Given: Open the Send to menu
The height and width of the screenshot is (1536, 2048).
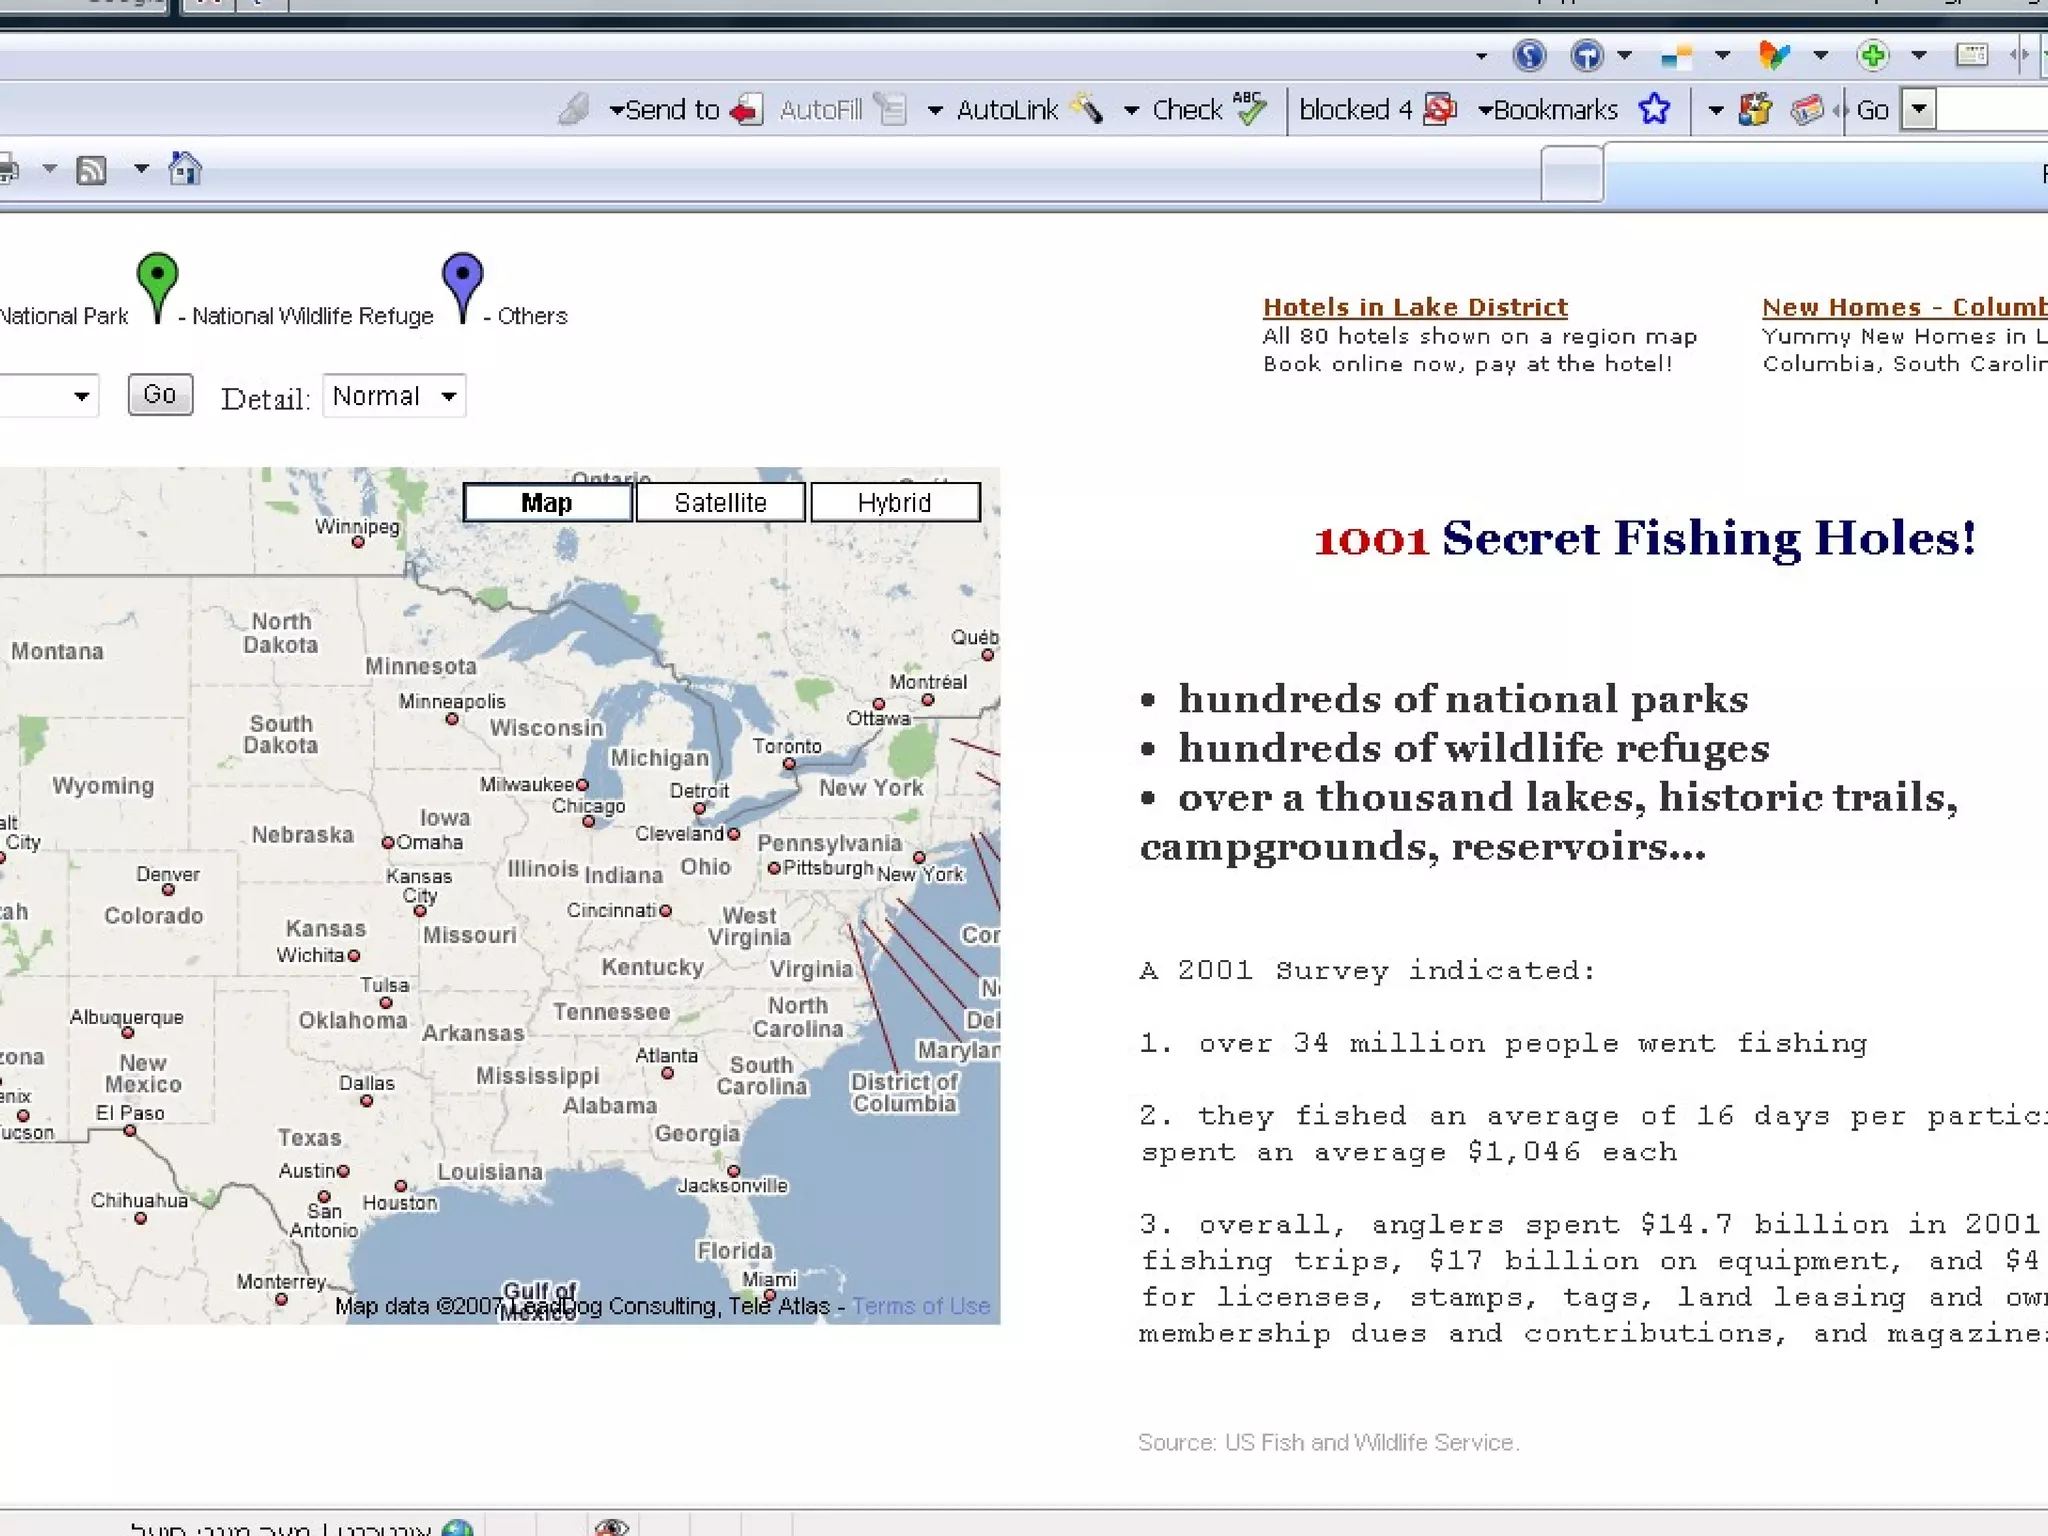Looking at the screenshot, I should click(664, 110).
